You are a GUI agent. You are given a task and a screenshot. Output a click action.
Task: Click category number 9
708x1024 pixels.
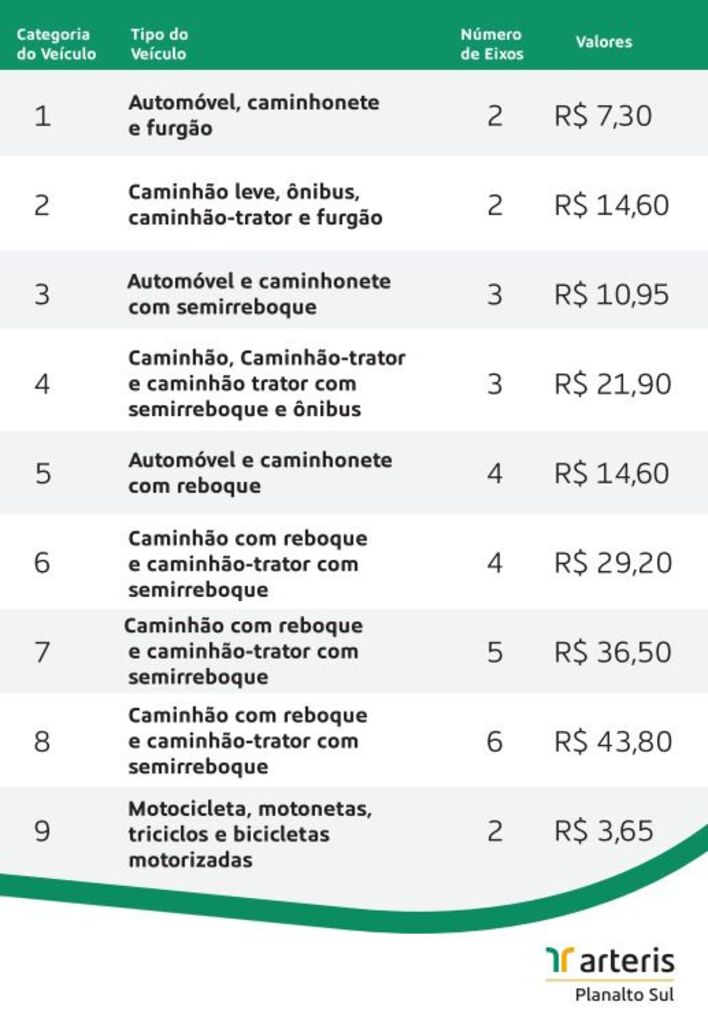pos(42,831)
